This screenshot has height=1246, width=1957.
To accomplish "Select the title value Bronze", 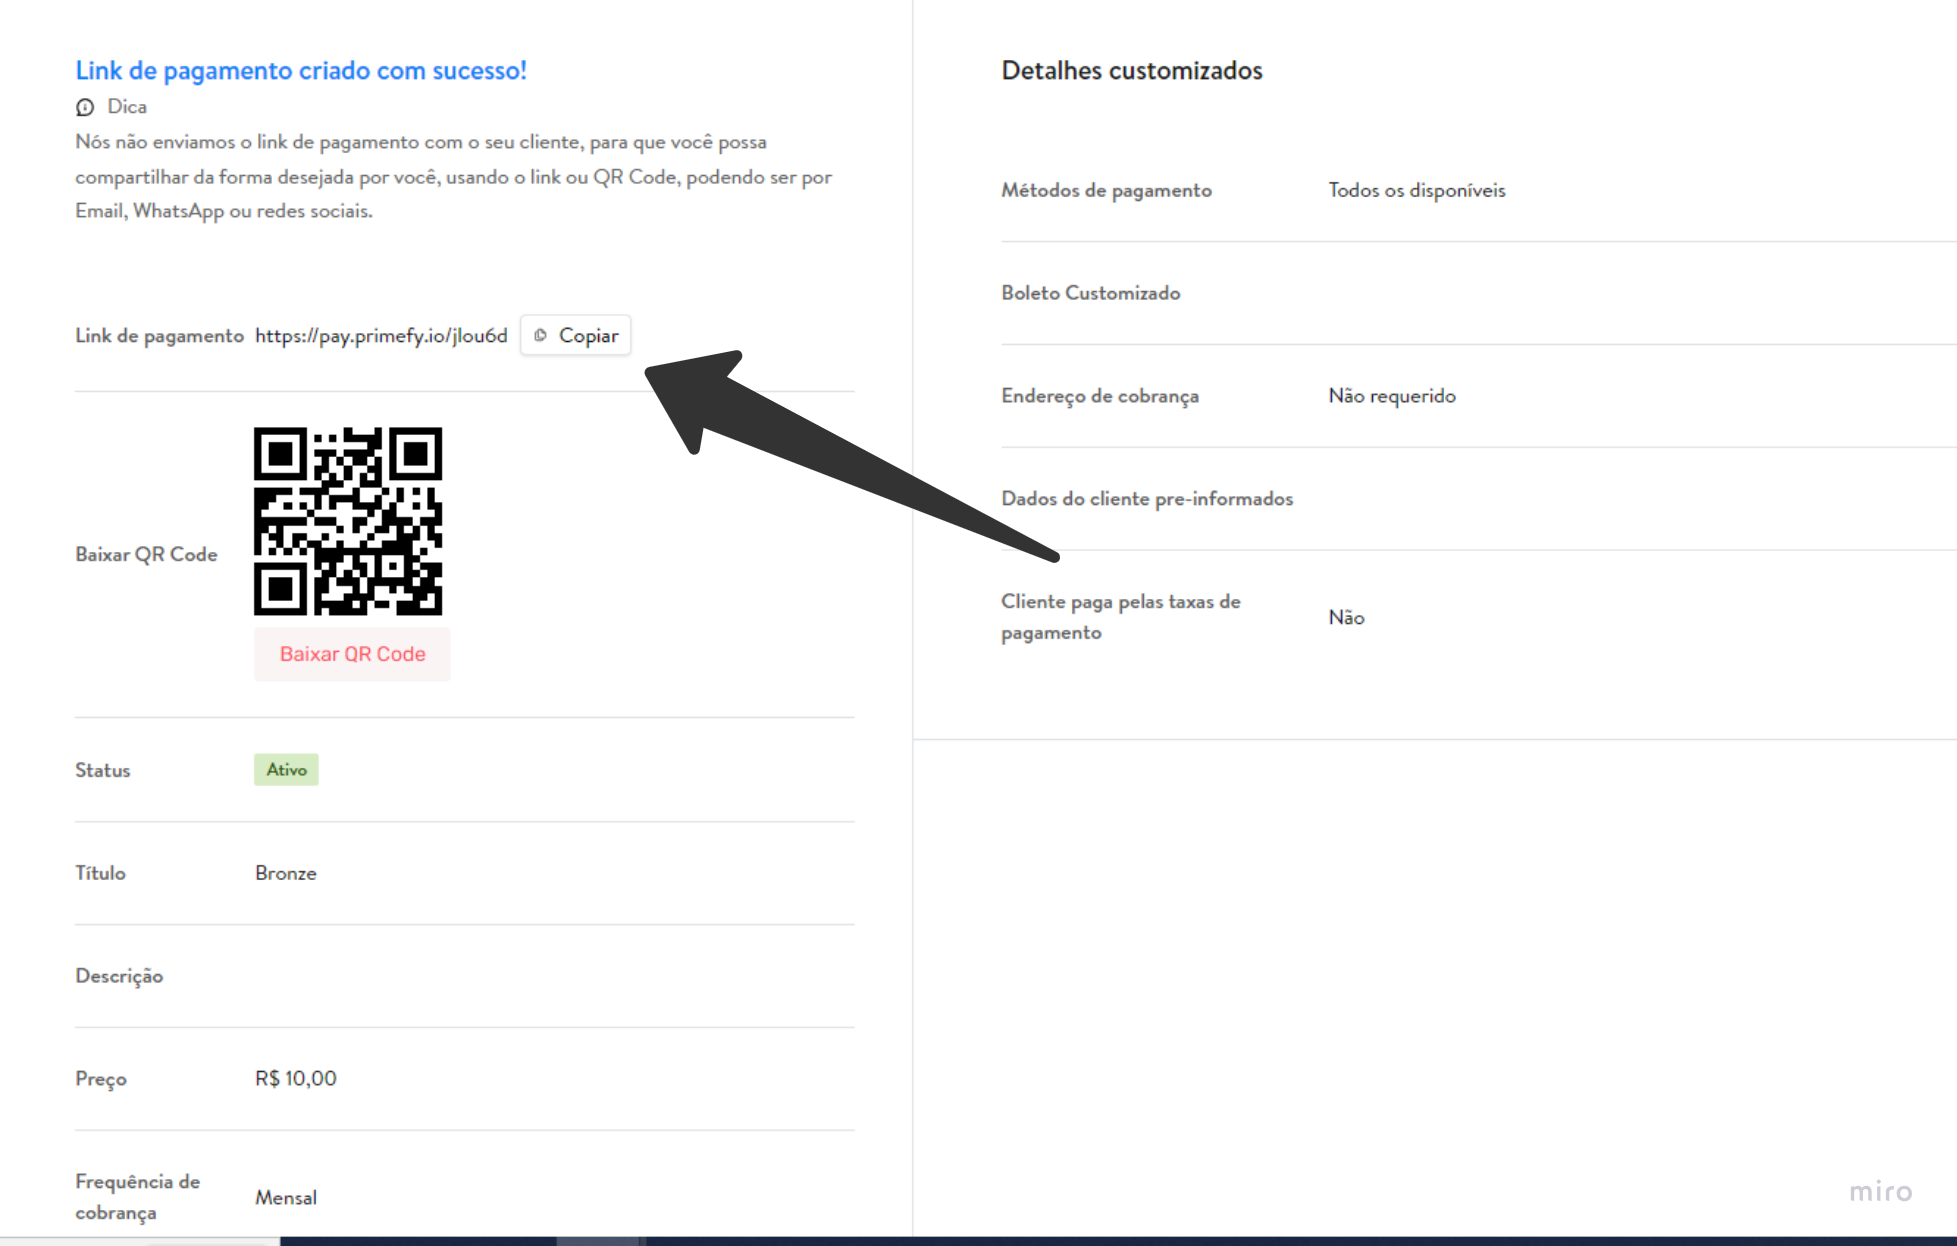I will point(286,873).
